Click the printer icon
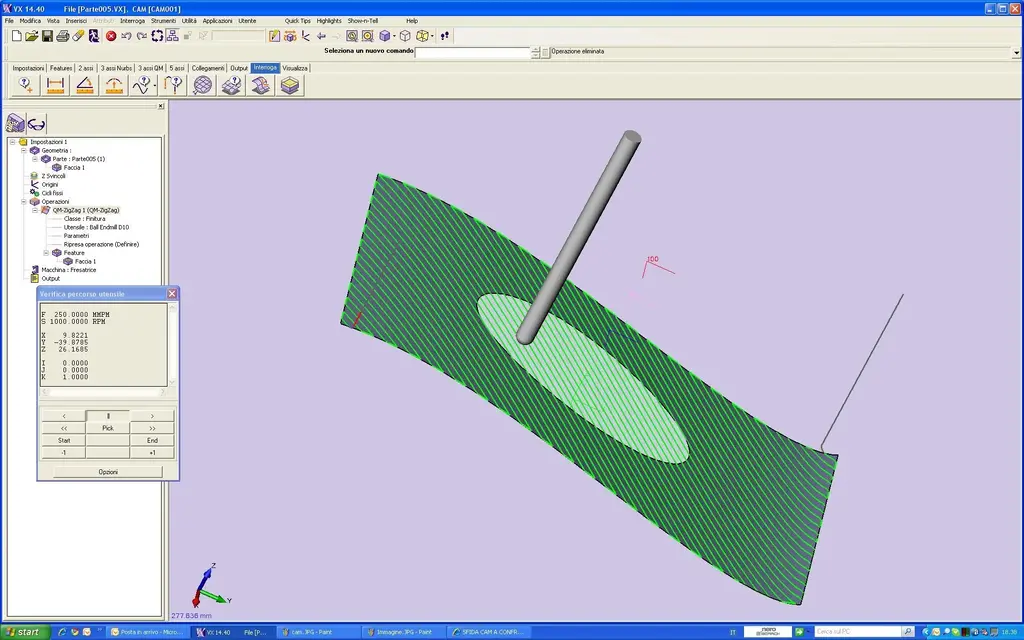Screen dimensions: 1024x640 tap(63, 37)
